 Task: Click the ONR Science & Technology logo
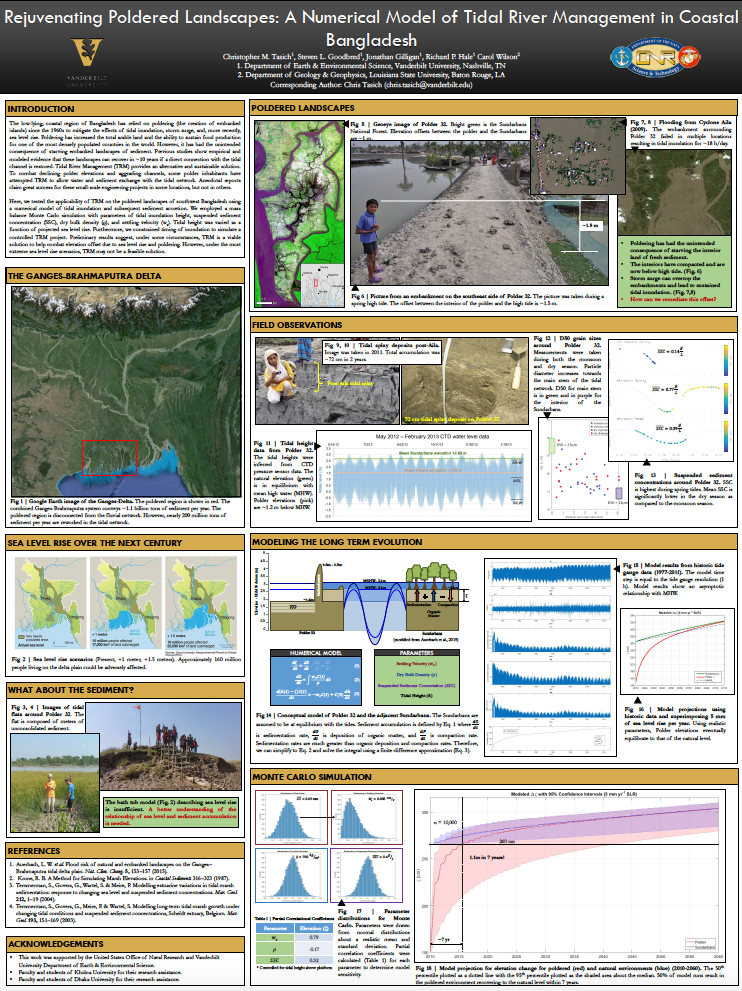click(657, 58)
